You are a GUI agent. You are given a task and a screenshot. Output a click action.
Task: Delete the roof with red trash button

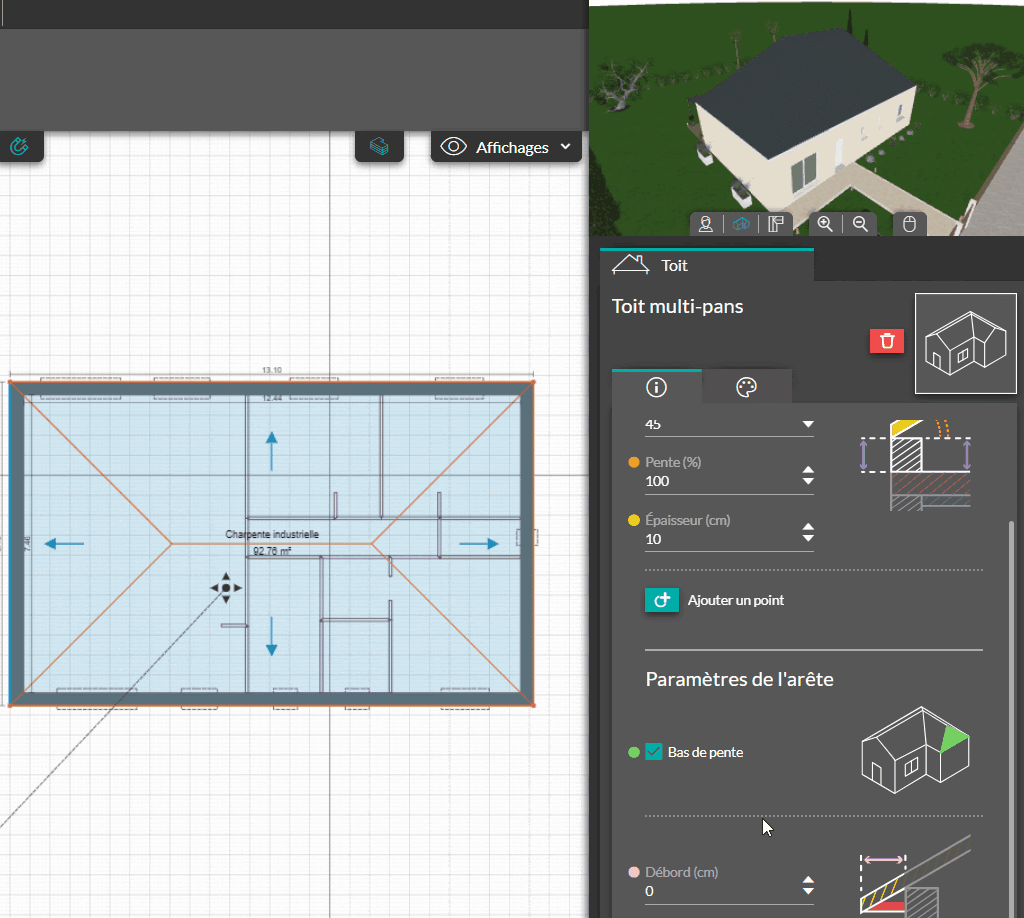tap(886, 341)
